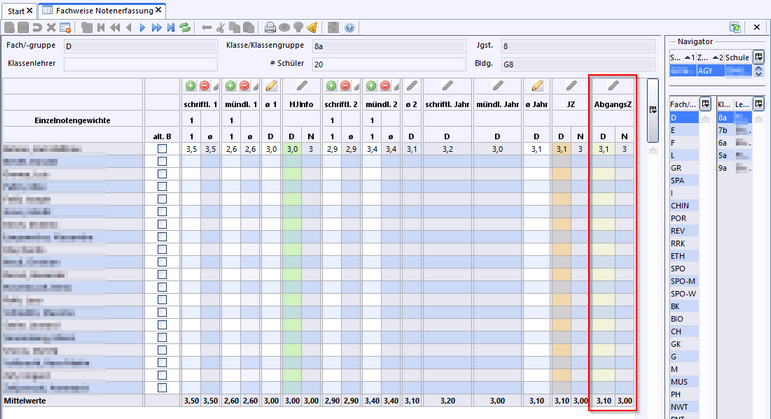Click the pencil edit icon above AbgangsZ
The height and width of the screenshot is (419, 771).
coord(612,87)
